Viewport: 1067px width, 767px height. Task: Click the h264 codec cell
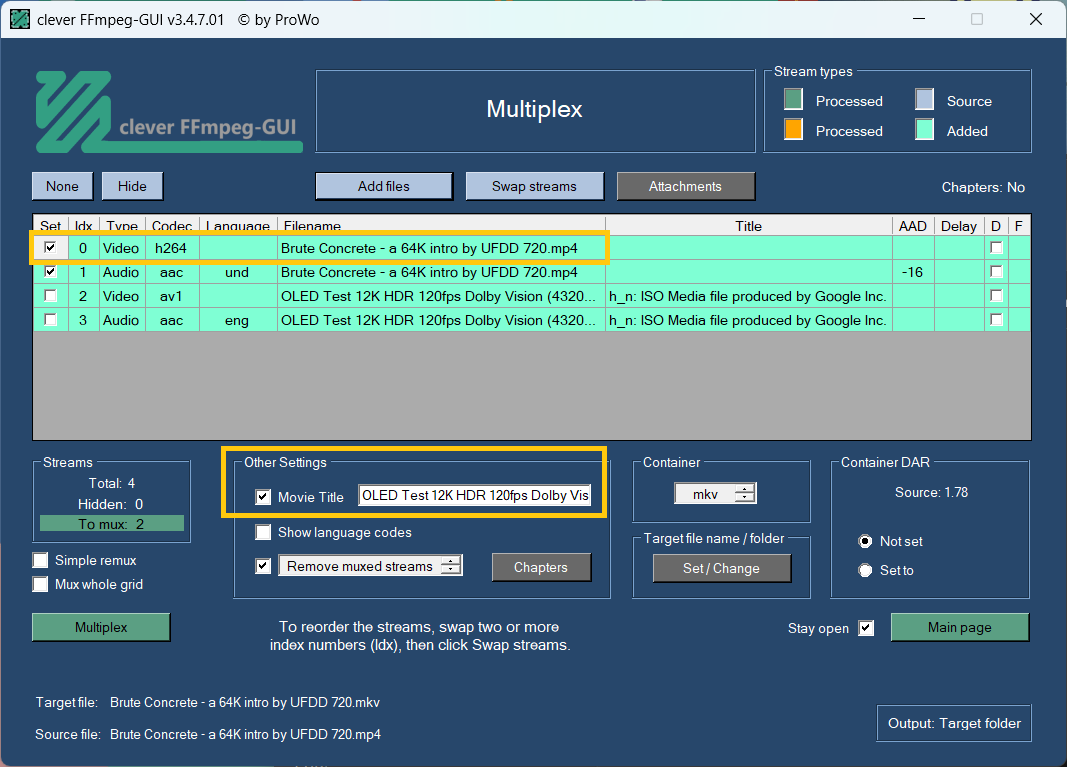click(171, 248)
